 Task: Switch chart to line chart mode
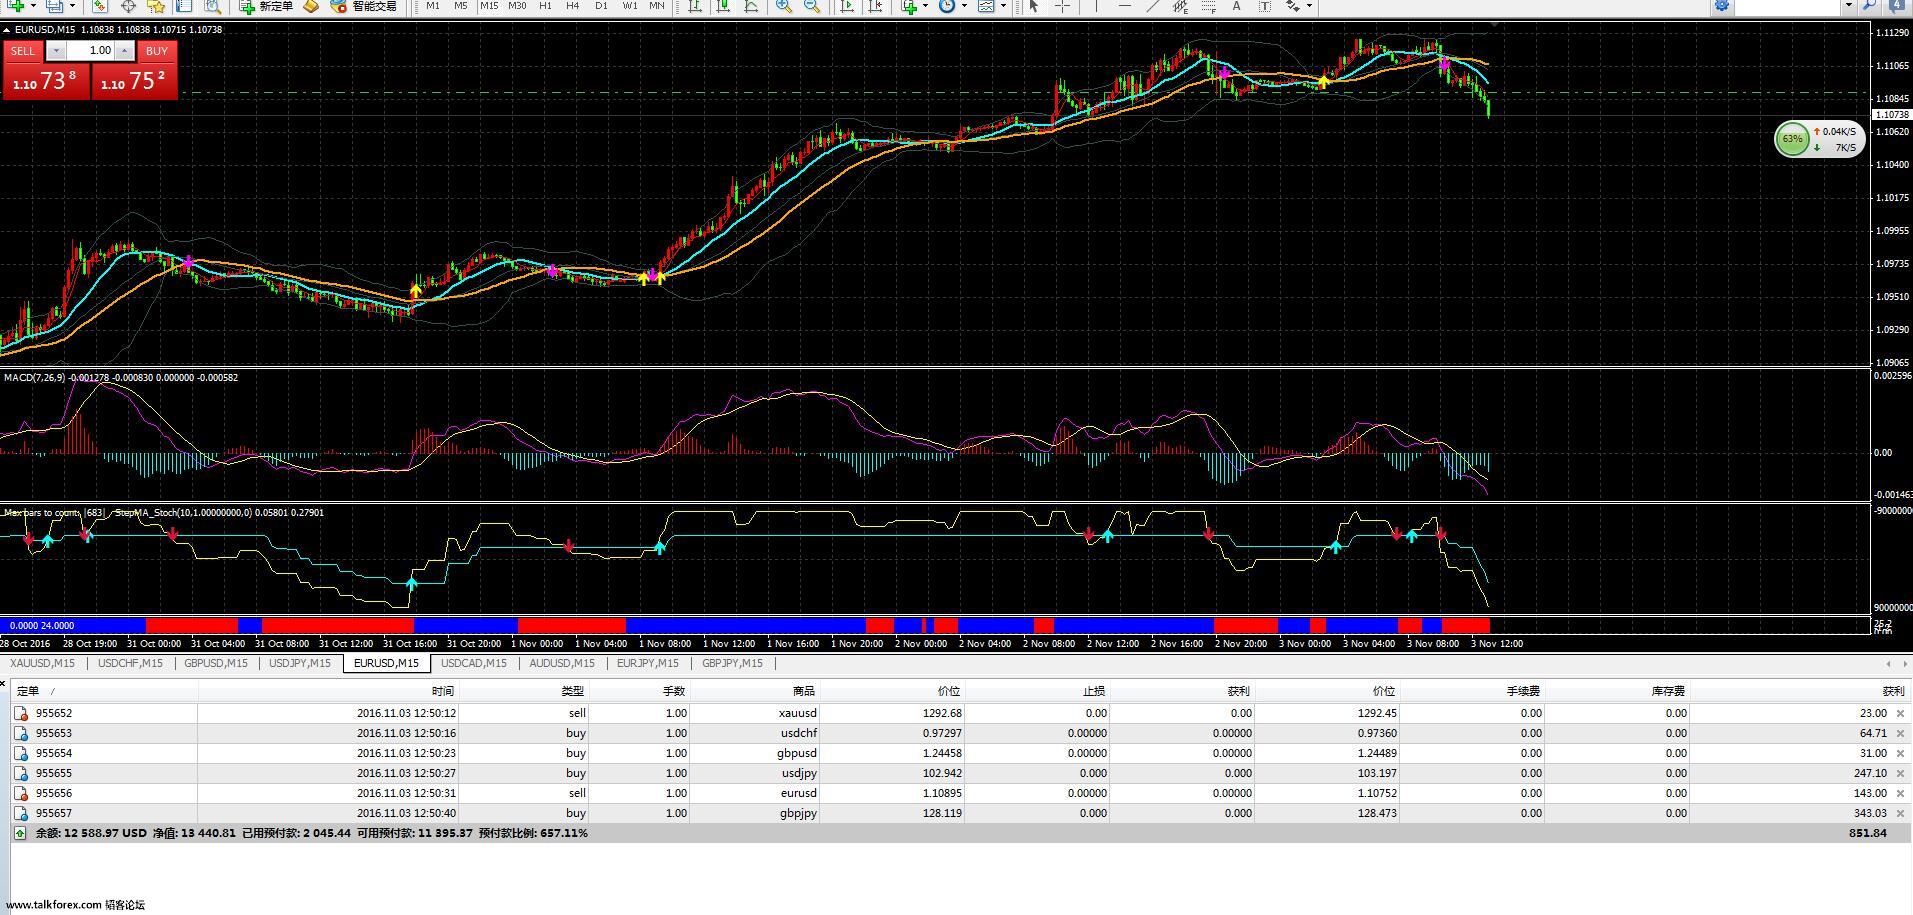pyautogui.click(x=749, y=5)
